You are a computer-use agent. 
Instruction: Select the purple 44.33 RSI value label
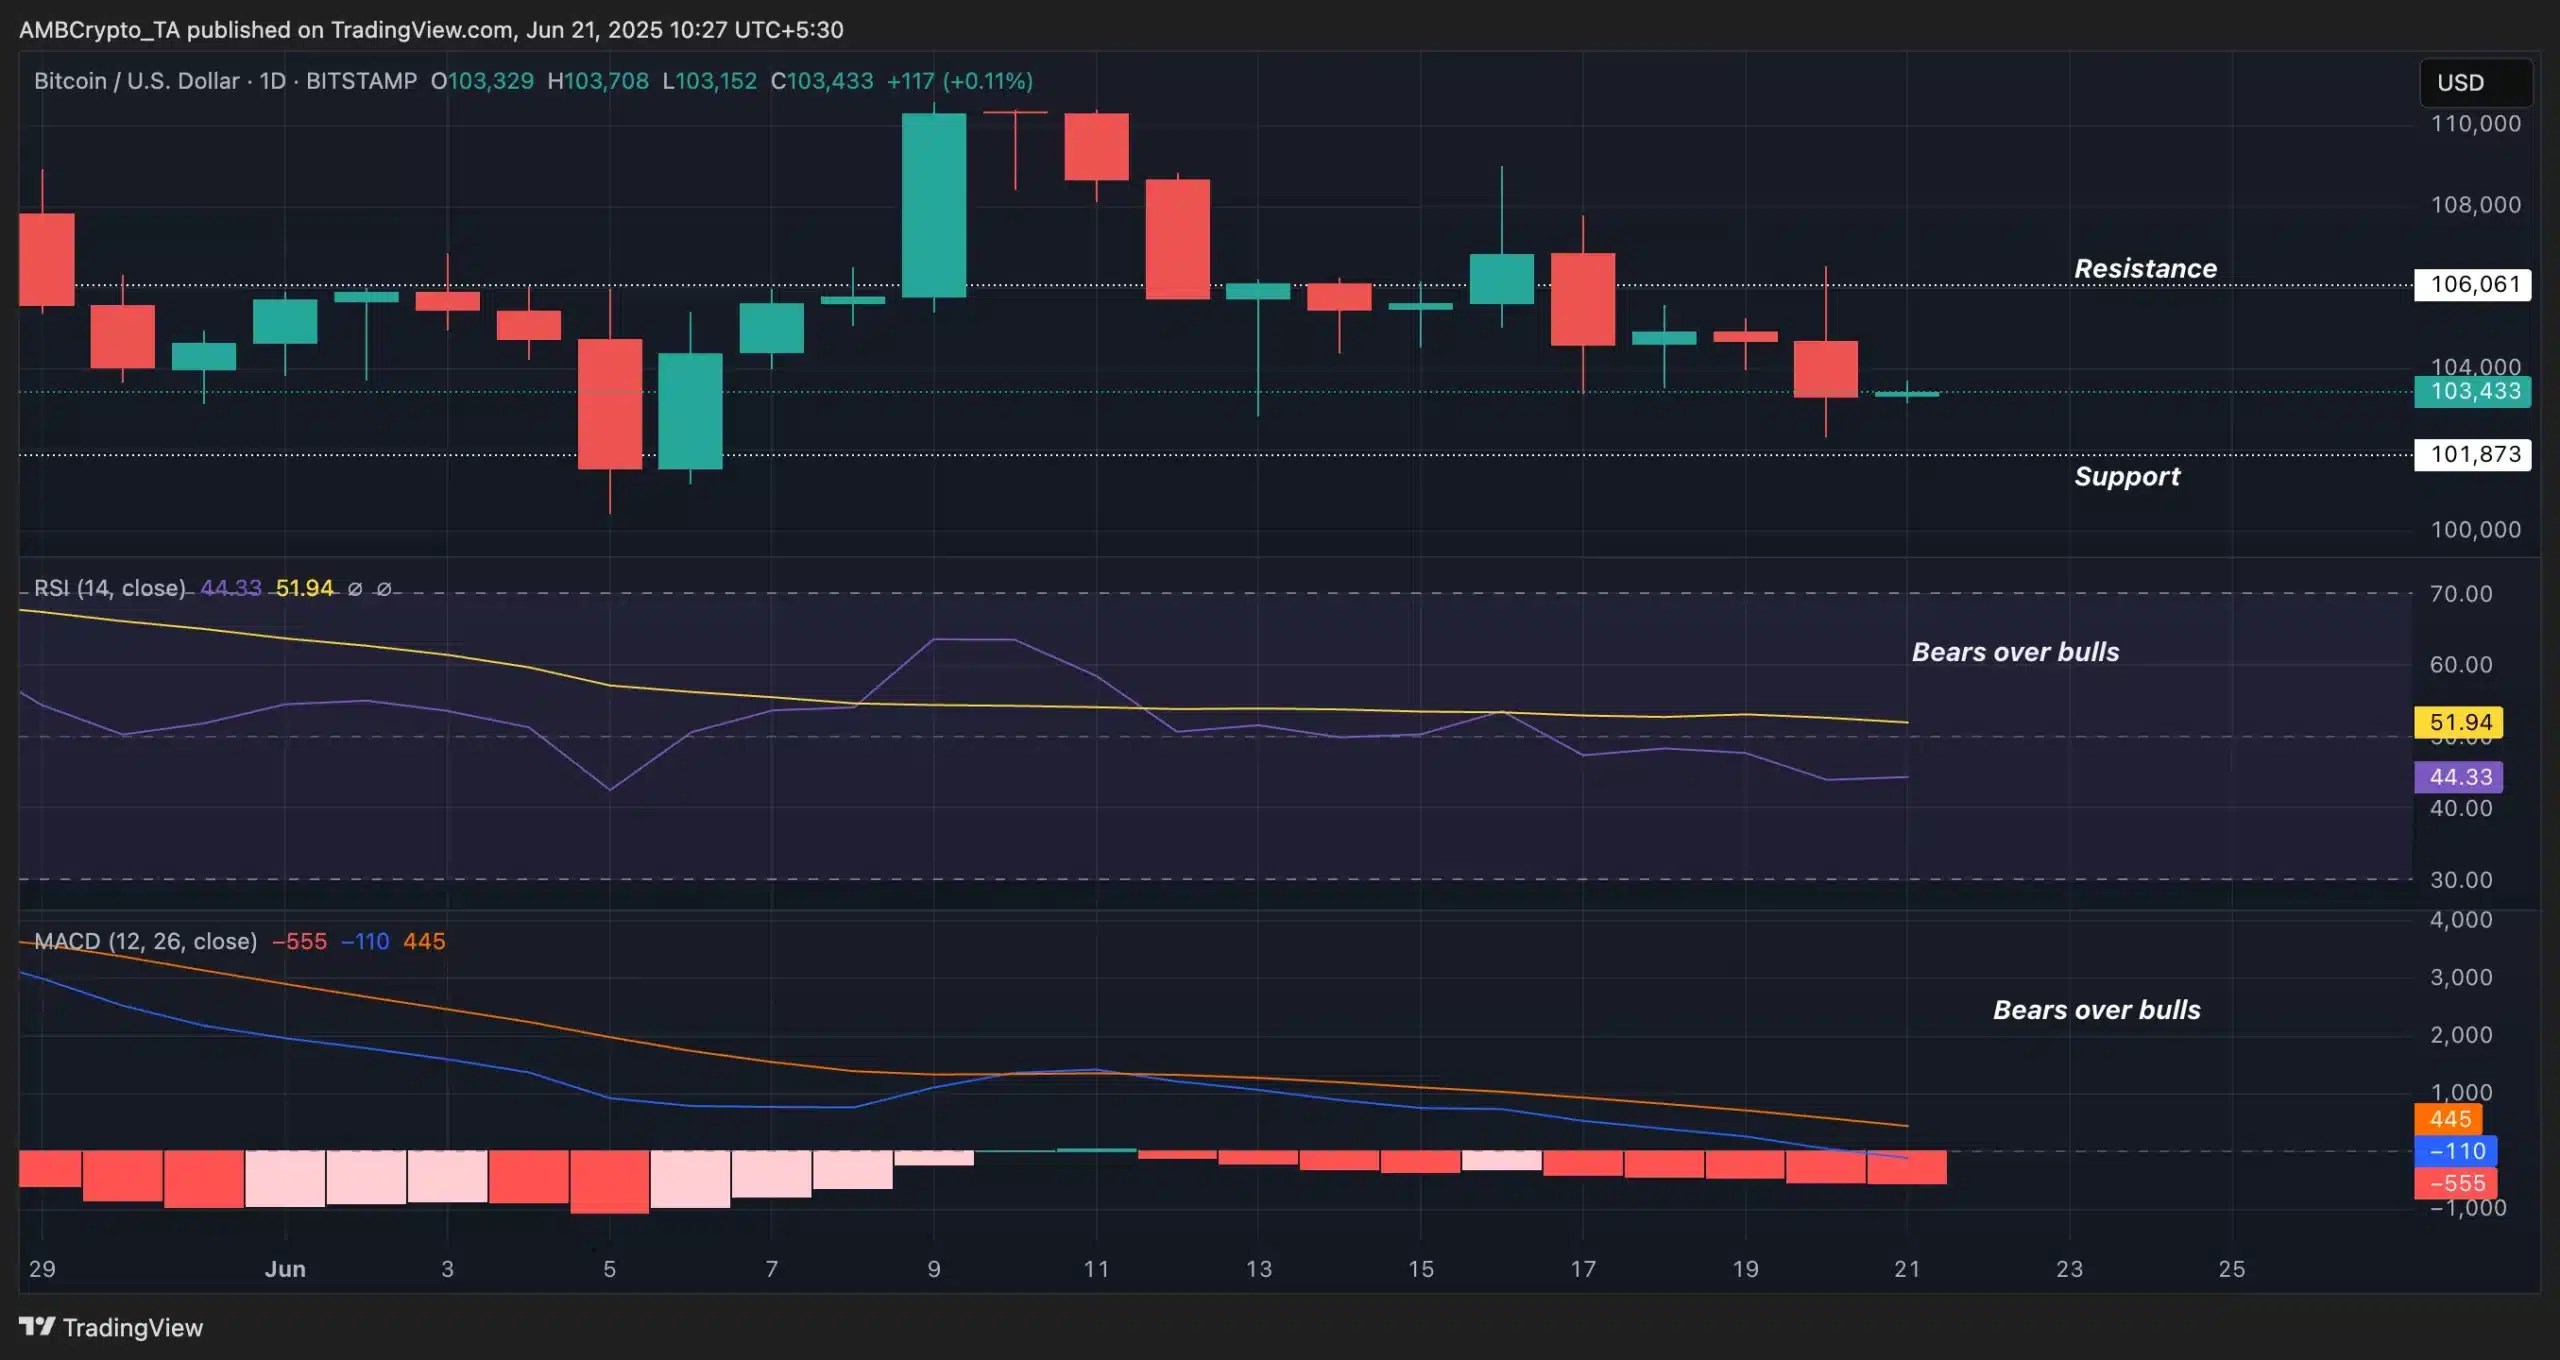point(2459,777)
